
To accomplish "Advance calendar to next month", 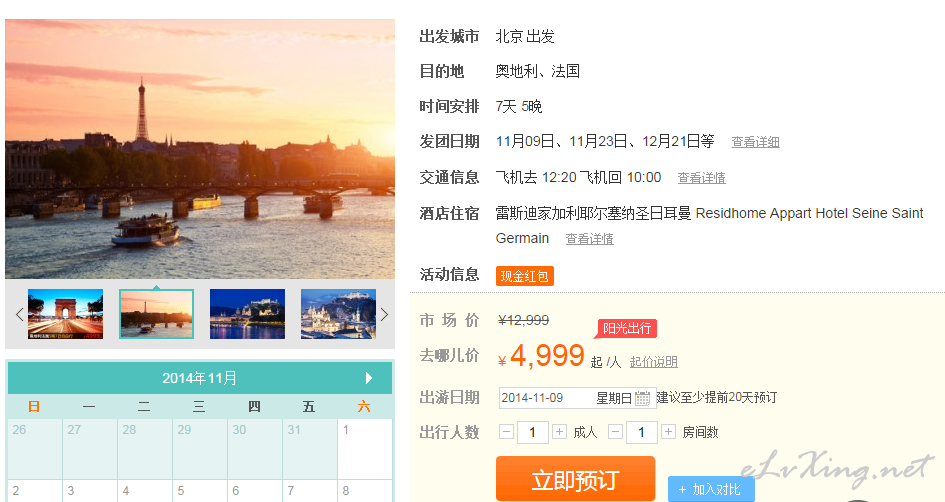I will point(369,378).
